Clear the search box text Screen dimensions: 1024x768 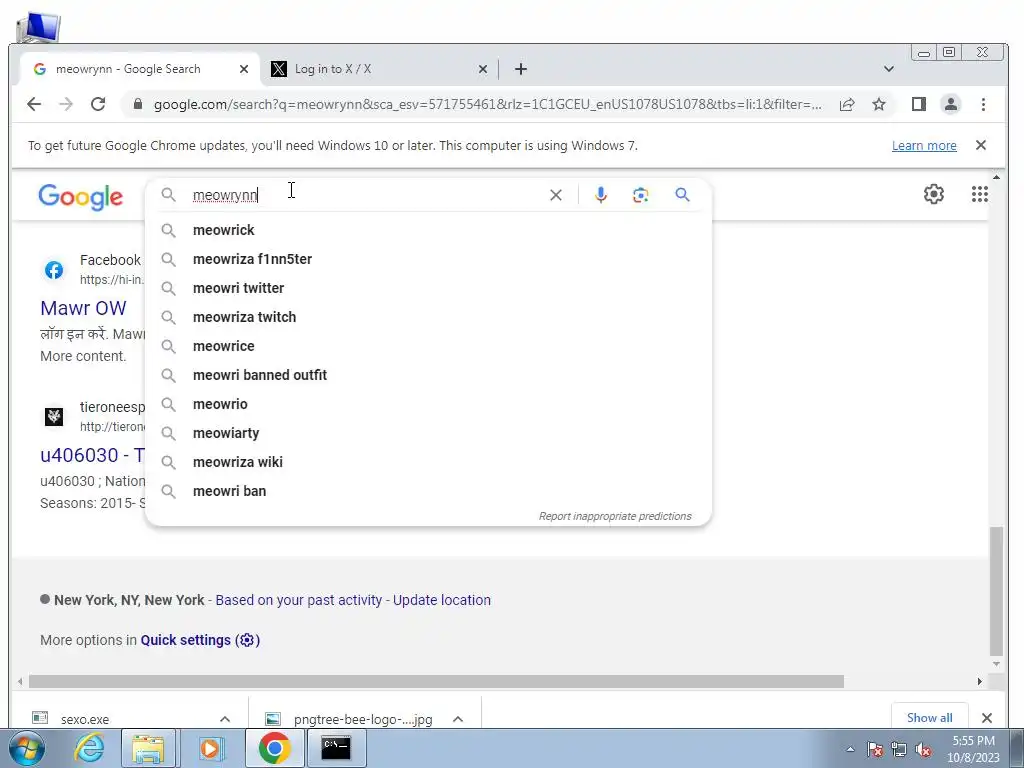coord(556,195)
